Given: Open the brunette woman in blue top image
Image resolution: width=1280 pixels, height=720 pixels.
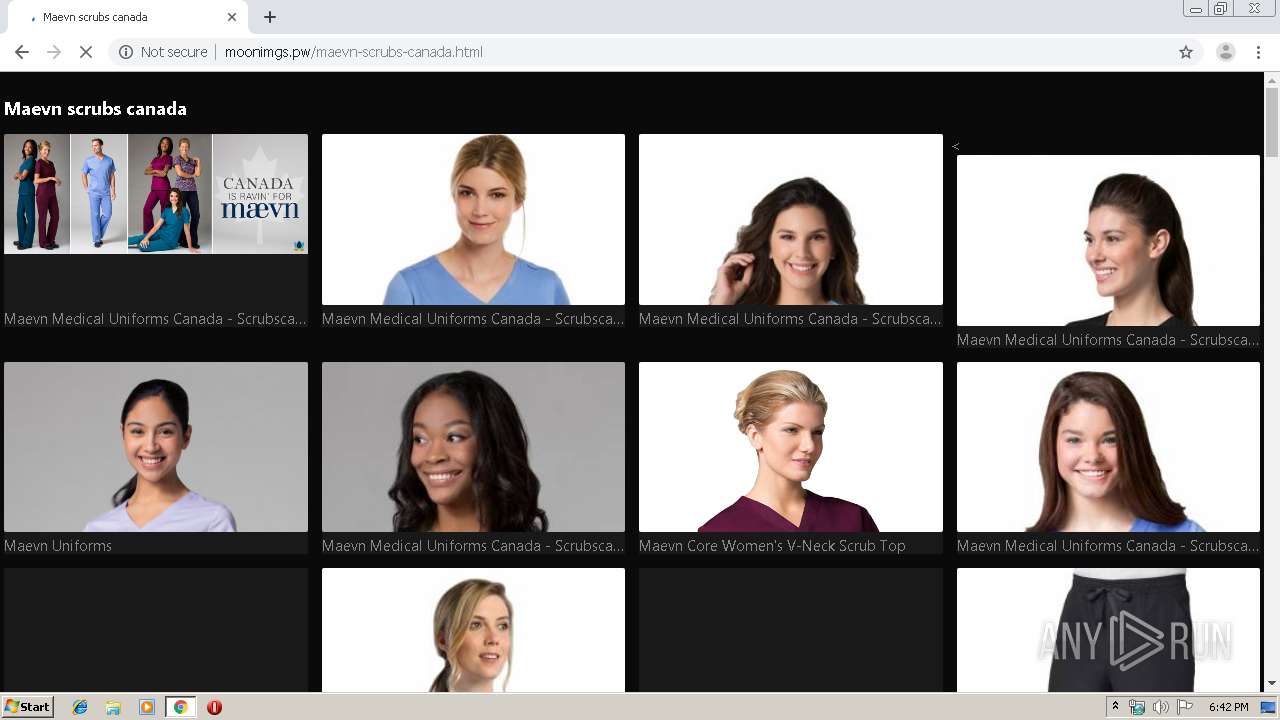Looking at the screenshot, I should click(x=1108, y=447).
